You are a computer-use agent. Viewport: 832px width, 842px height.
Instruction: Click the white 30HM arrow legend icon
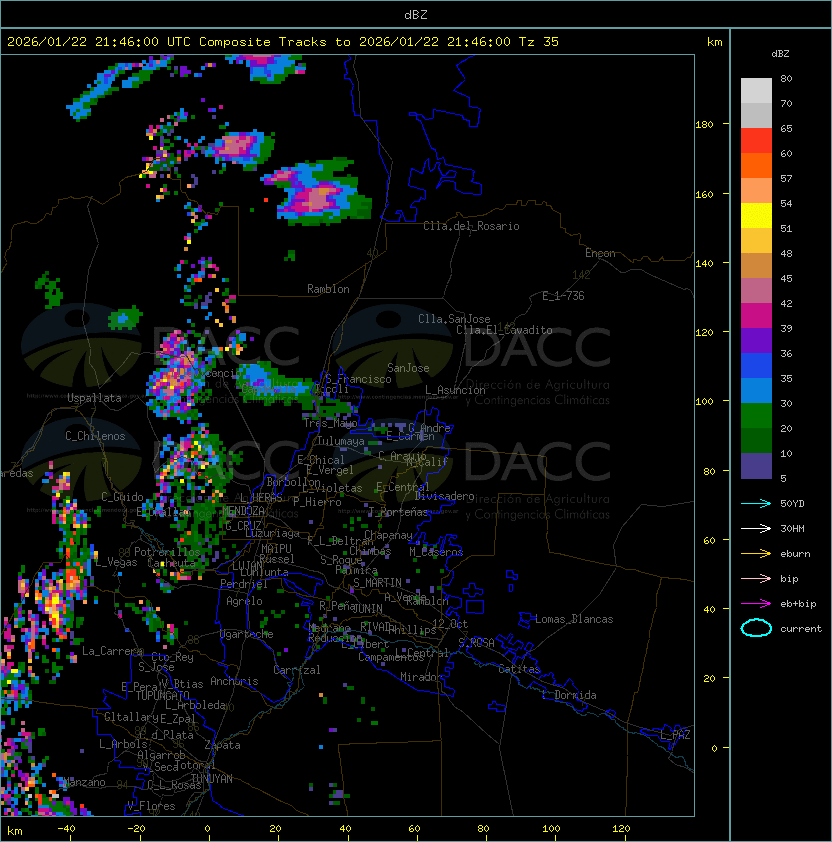coord(756,528)
